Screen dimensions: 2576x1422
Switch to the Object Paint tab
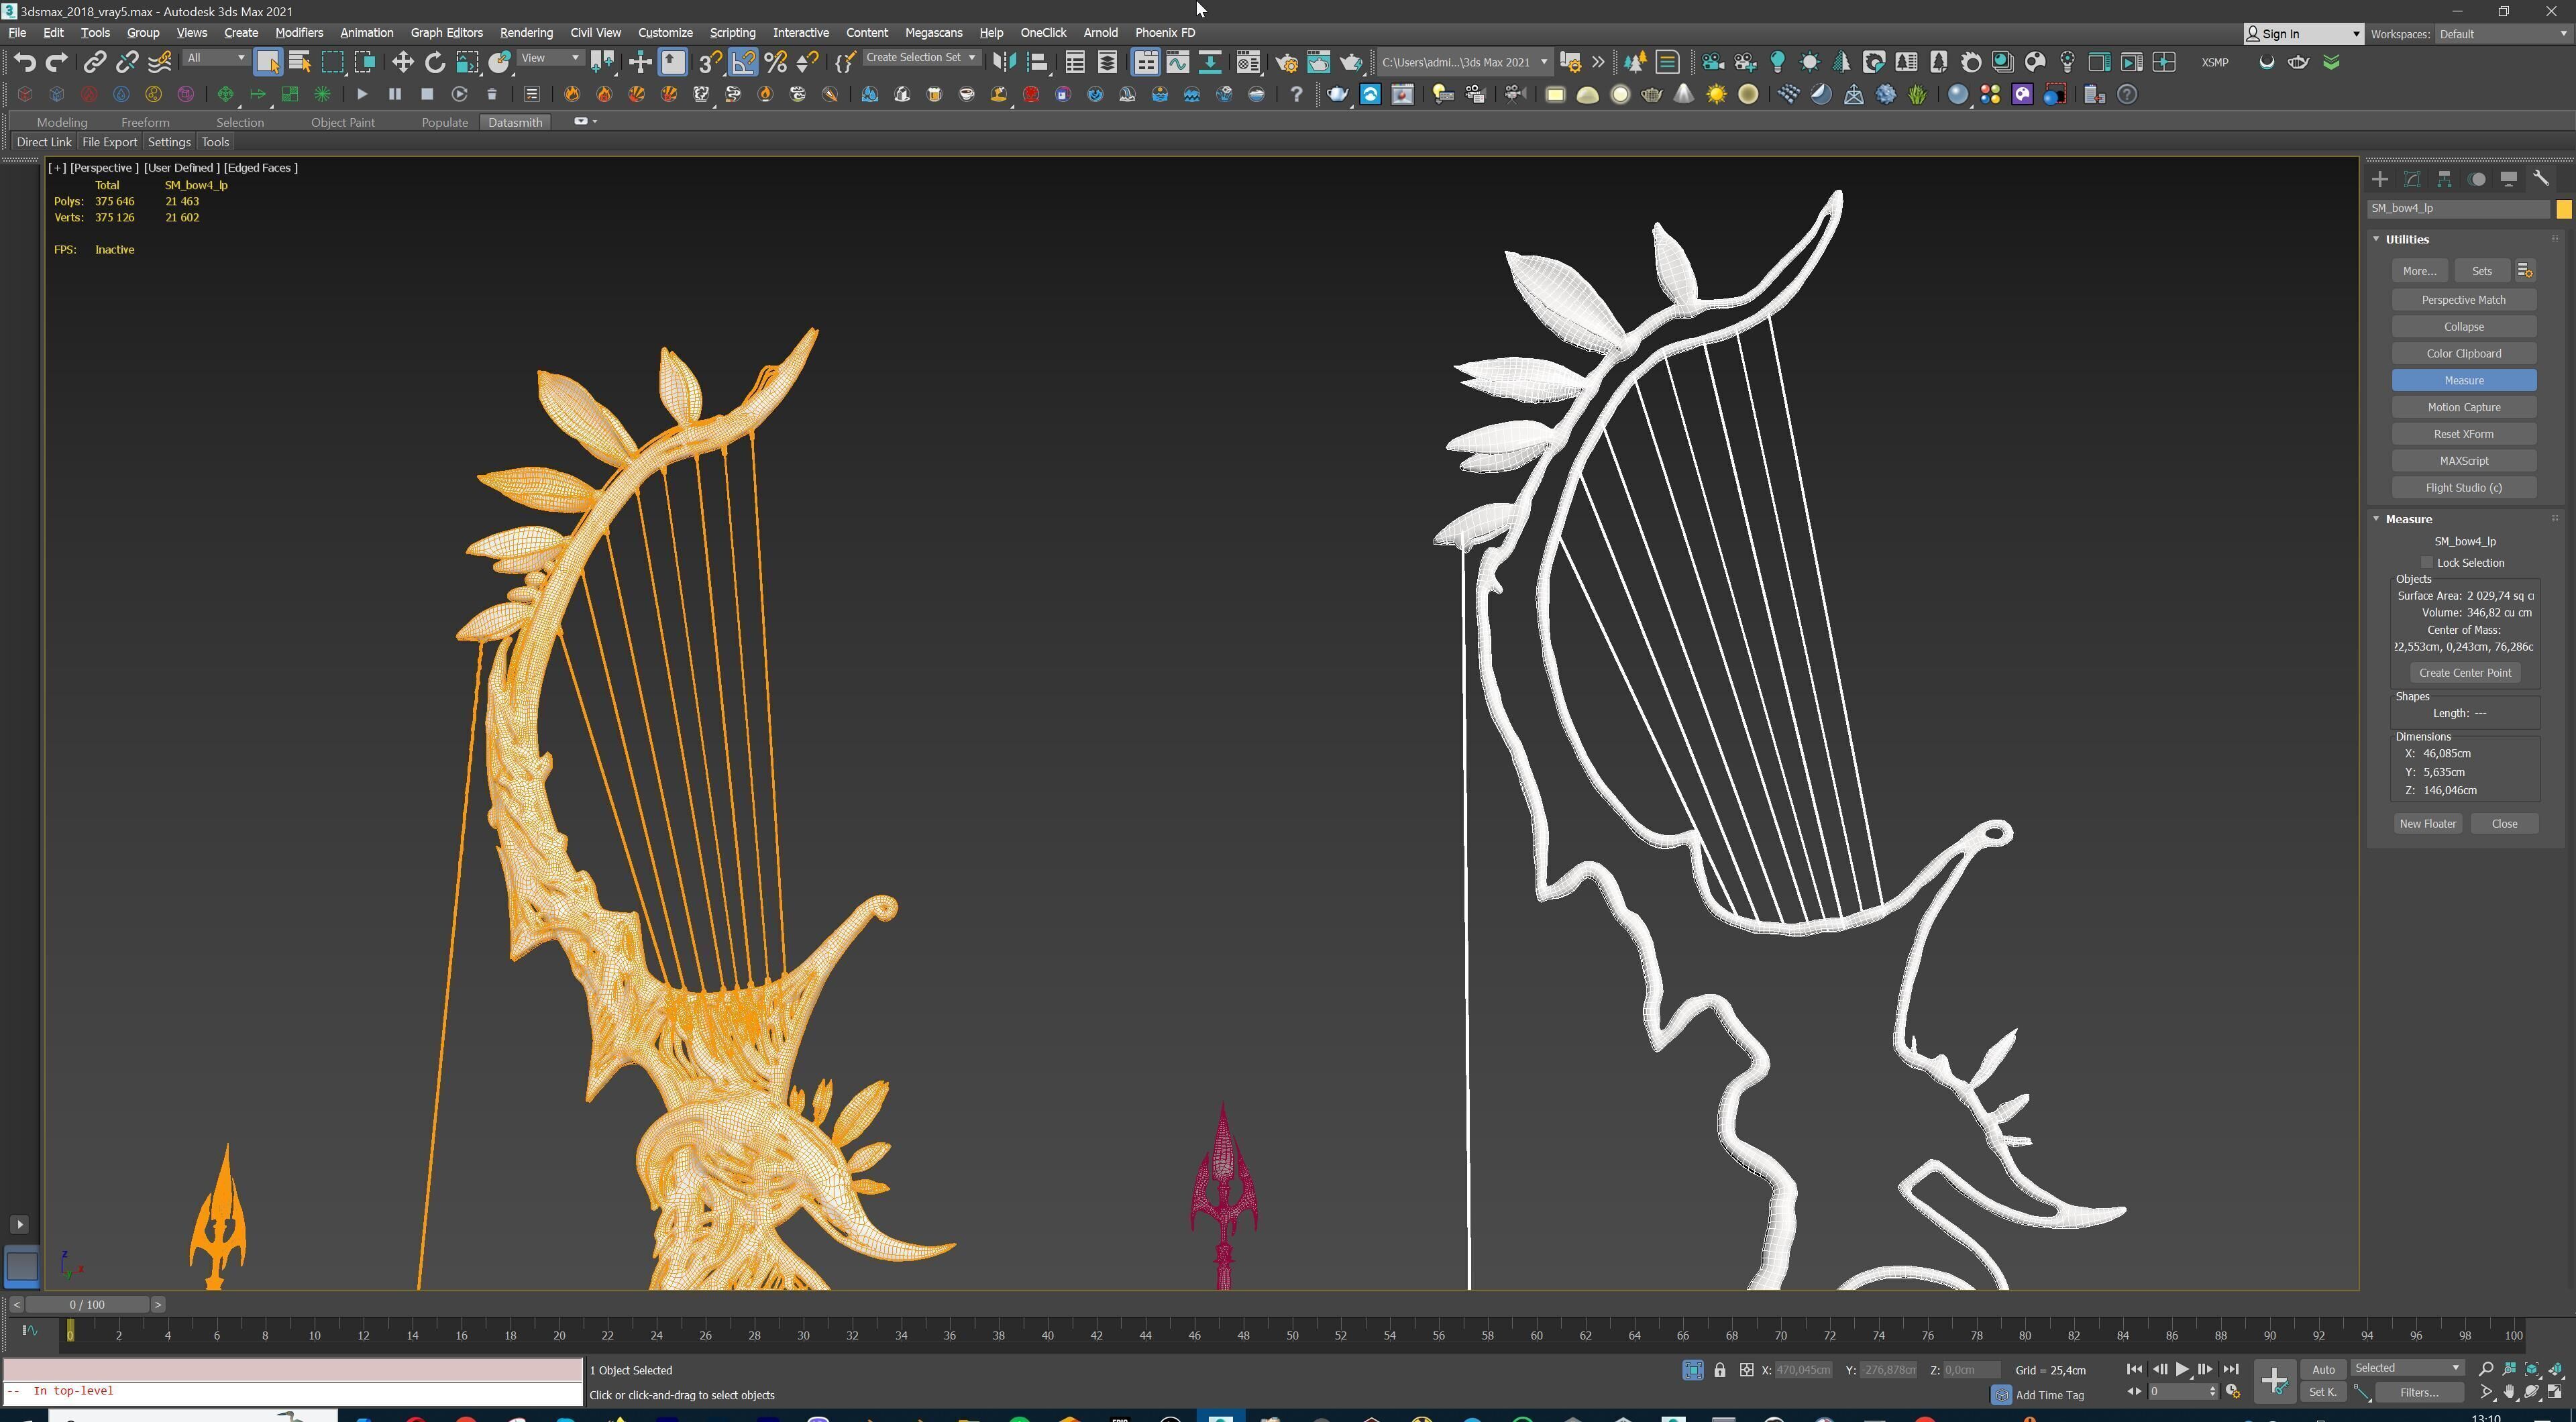click(342, 122)
